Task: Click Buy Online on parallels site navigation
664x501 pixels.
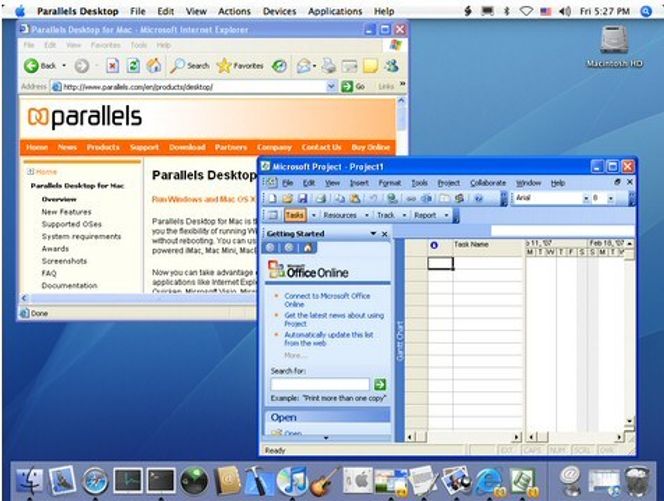Action: [x=371, y=147]
